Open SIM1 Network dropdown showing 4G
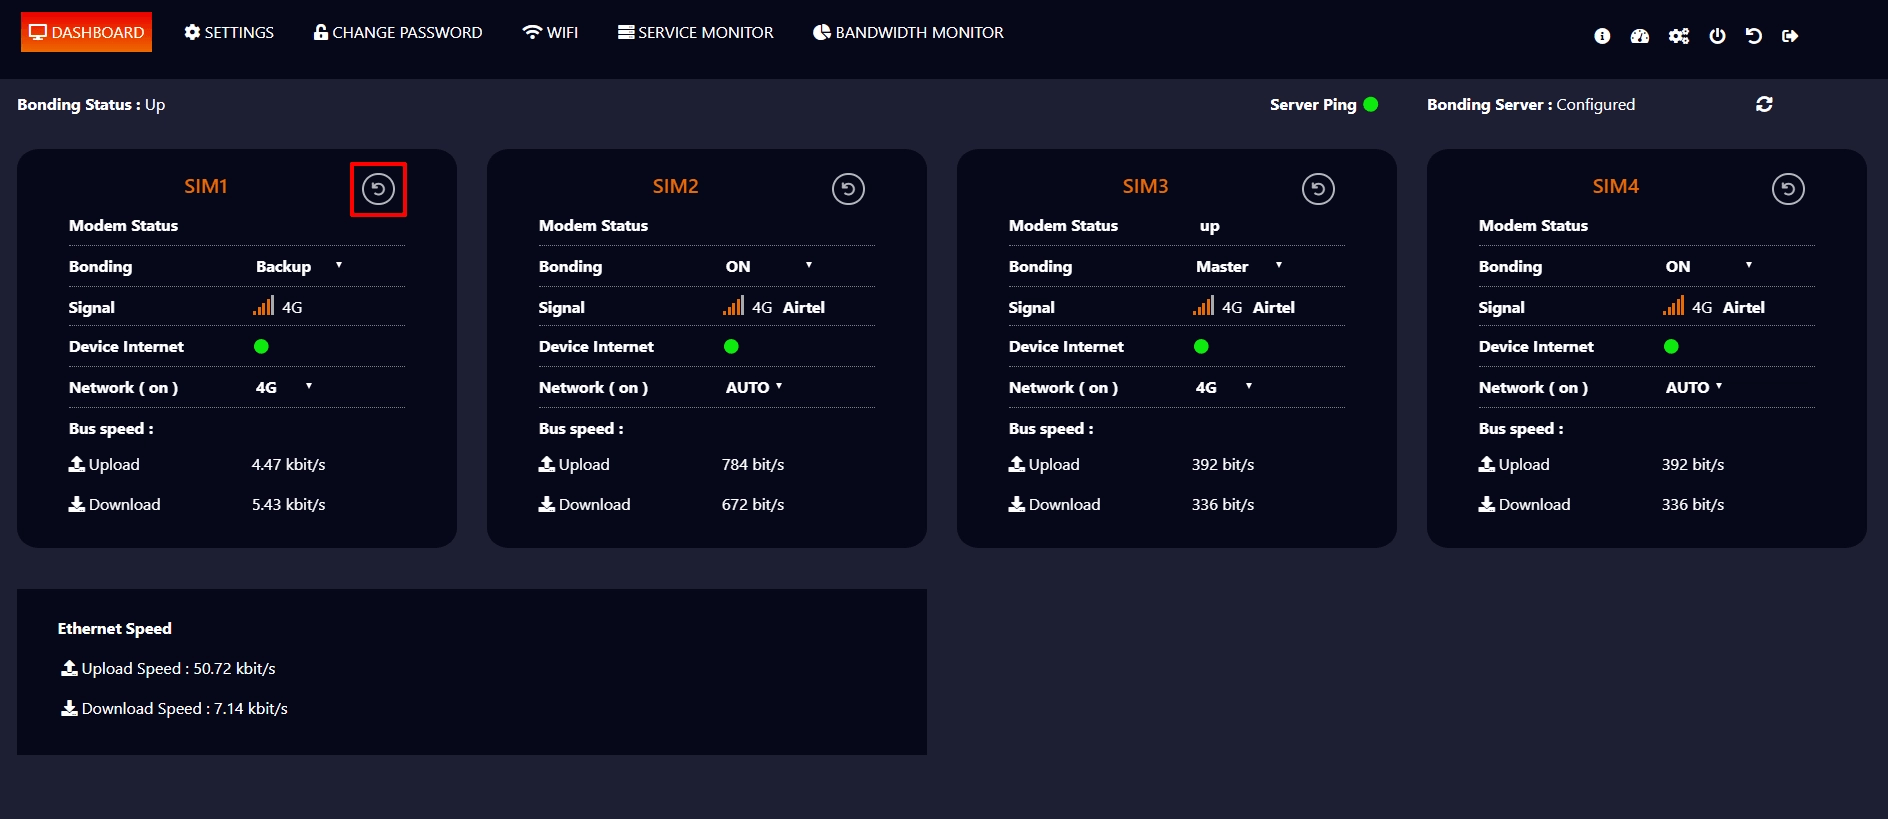 [x=284, y=387]
